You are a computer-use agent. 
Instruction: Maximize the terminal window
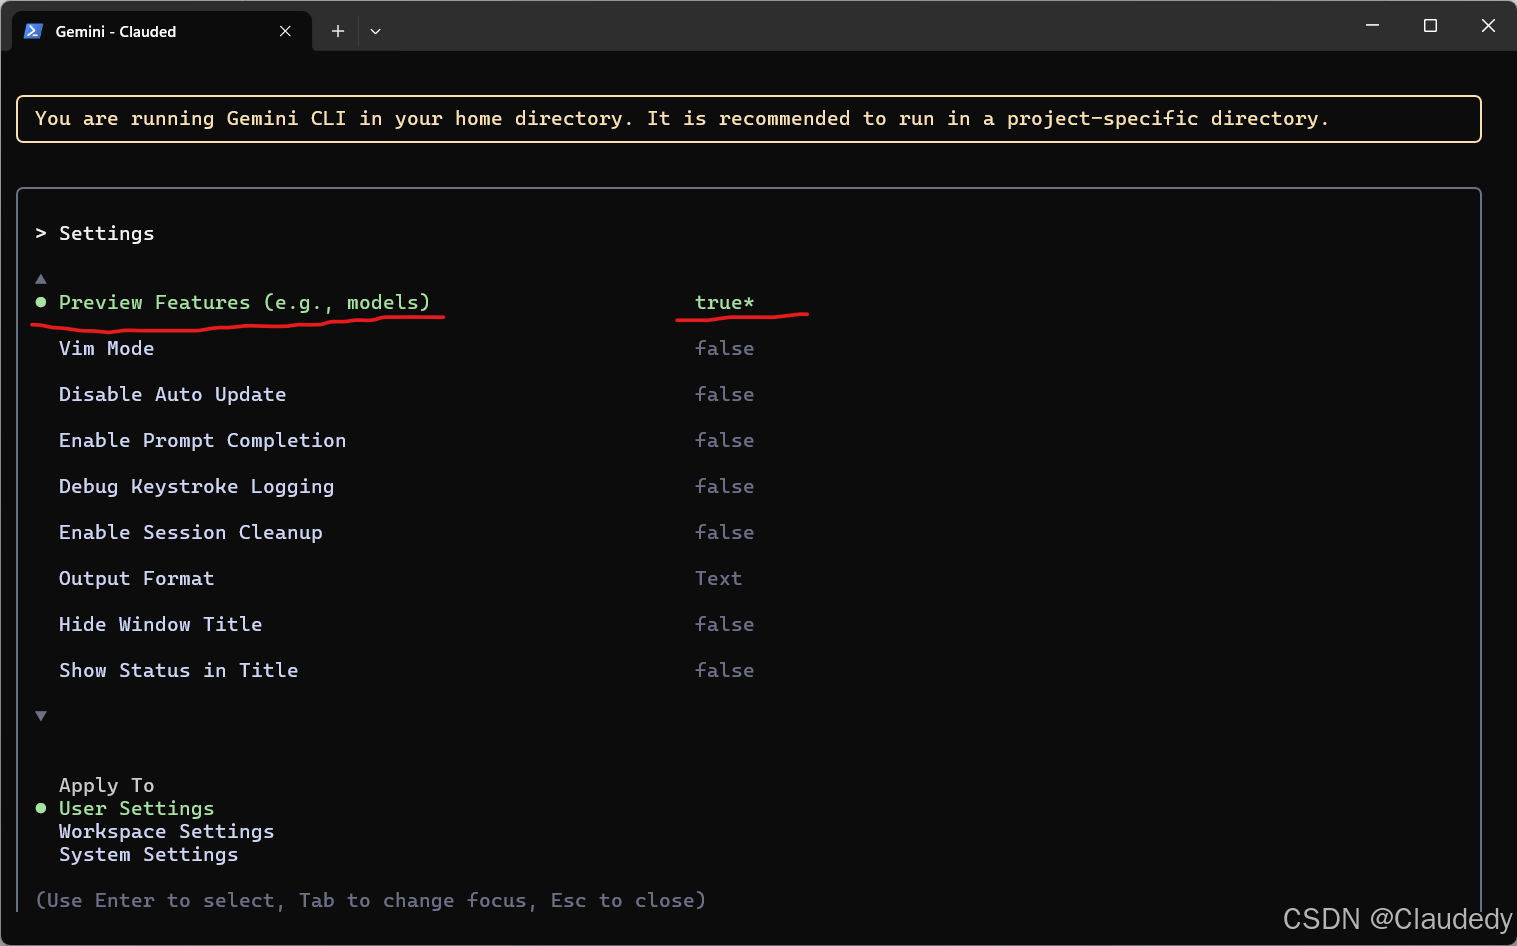click(x=1430, y=26)
